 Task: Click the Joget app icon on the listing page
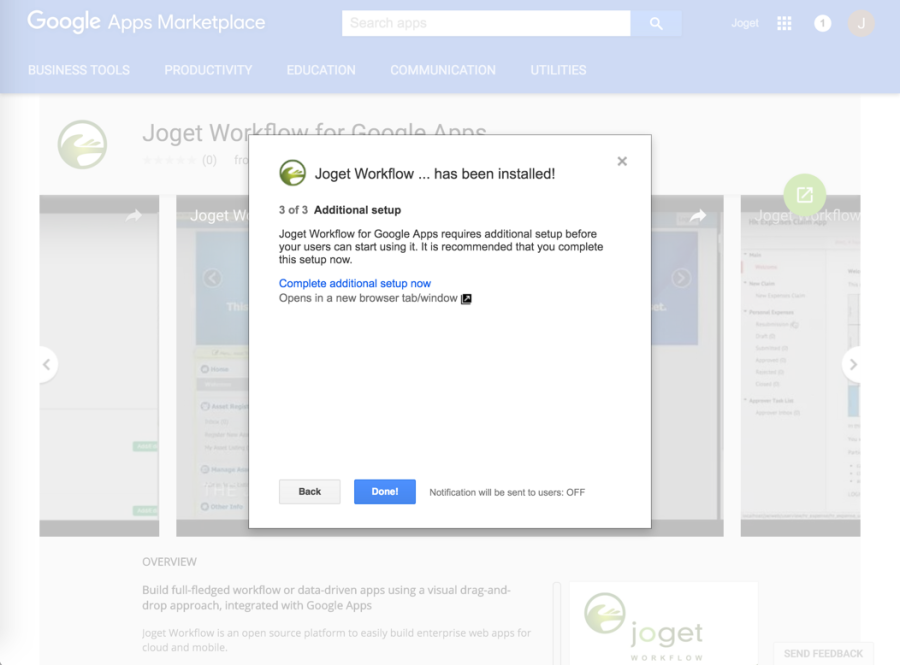[82, 145]
